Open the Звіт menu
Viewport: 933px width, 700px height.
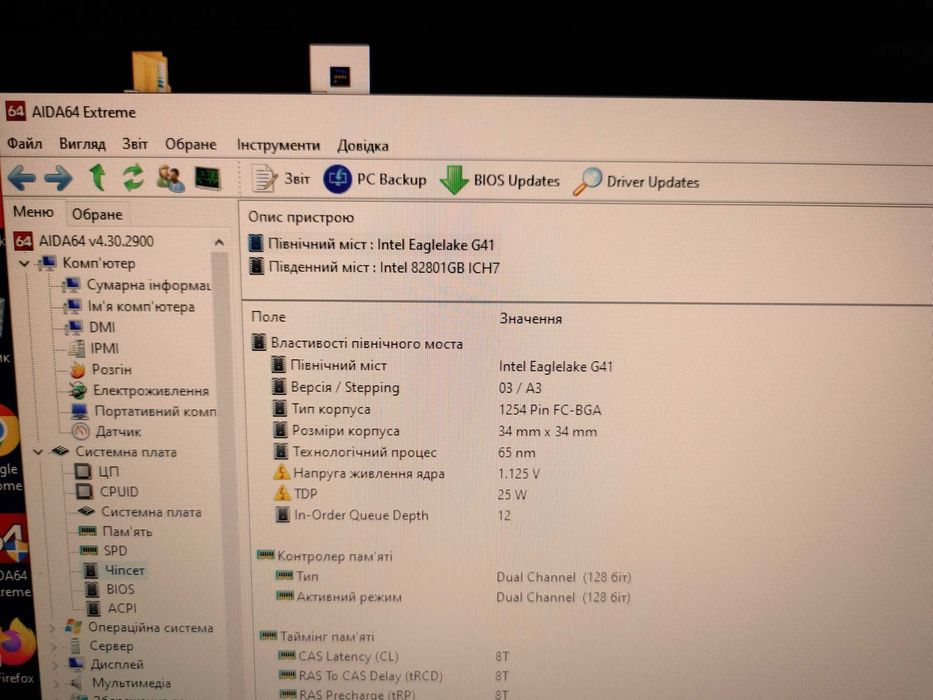coord(135,144)
